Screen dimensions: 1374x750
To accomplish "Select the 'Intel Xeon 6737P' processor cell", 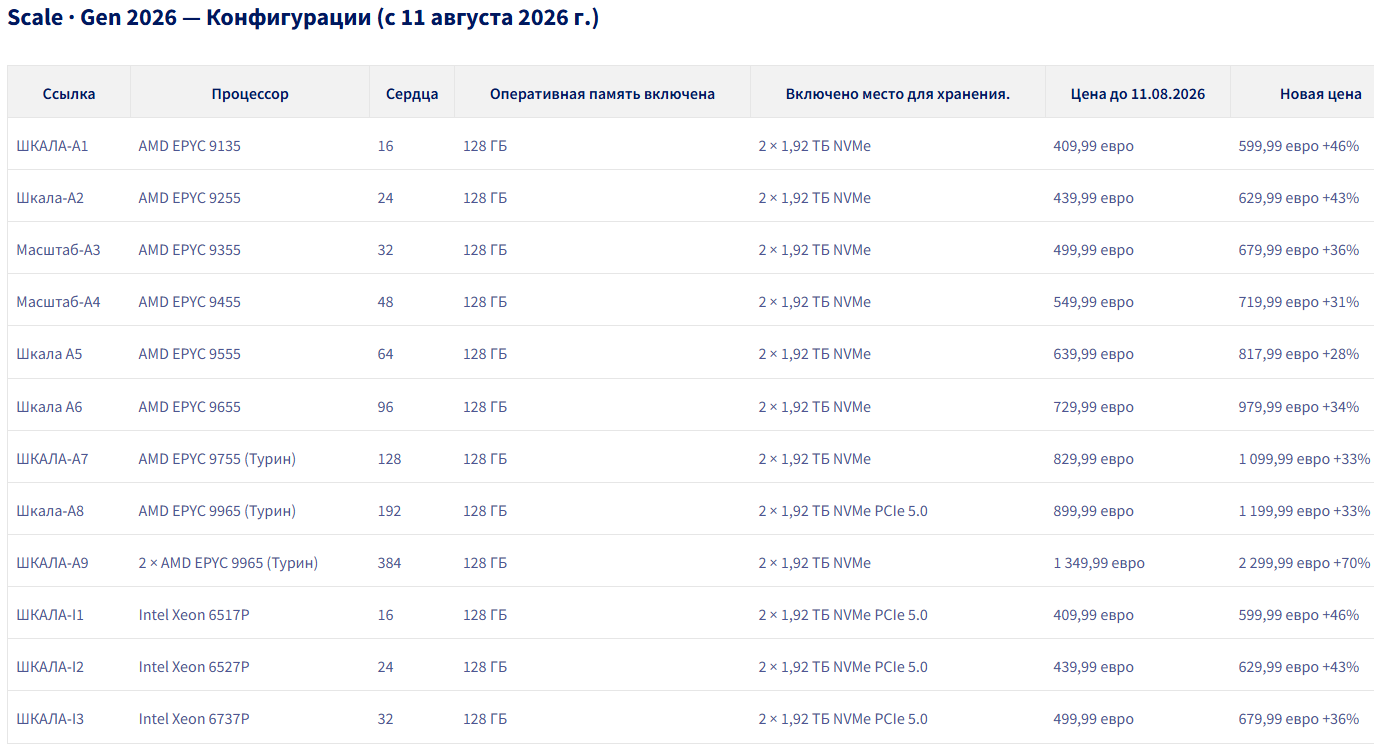I will (194, 719).
